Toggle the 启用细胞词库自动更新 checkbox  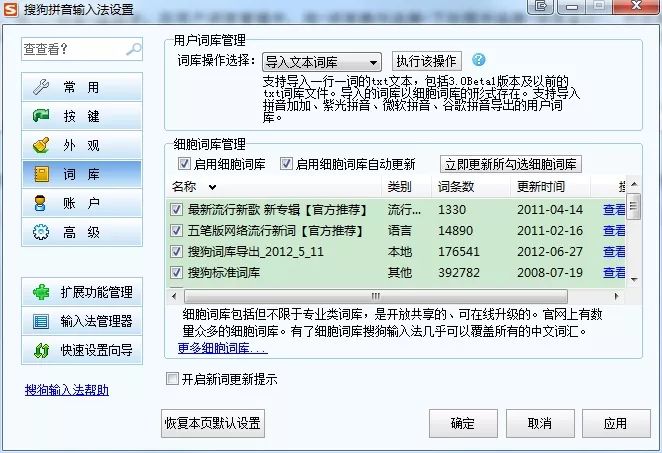point(286,163)
